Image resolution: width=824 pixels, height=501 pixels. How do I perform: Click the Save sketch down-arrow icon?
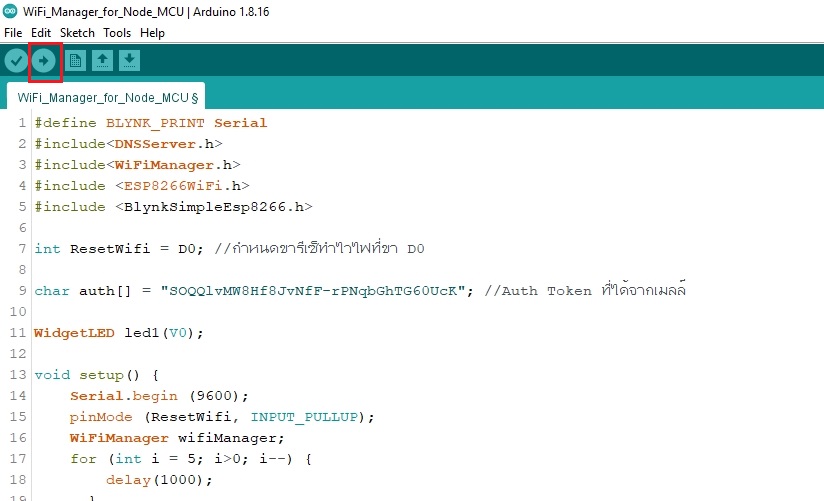click(x=129, y=60)
